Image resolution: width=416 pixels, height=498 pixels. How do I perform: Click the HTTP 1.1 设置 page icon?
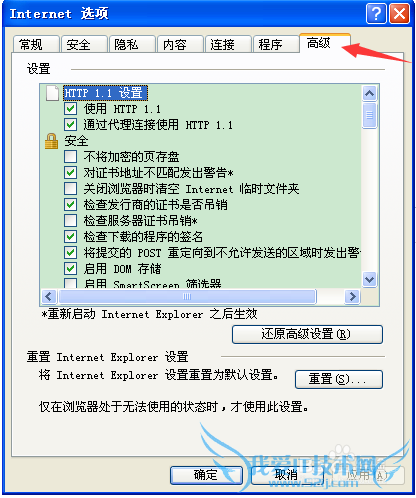tap(52, 93)
